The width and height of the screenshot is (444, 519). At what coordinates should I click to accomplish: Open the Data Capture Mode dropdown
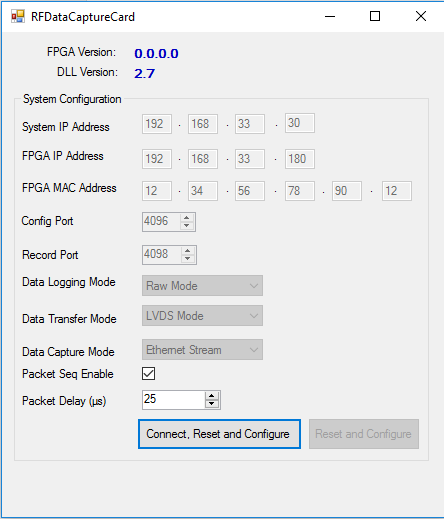(x=202, y=349)
